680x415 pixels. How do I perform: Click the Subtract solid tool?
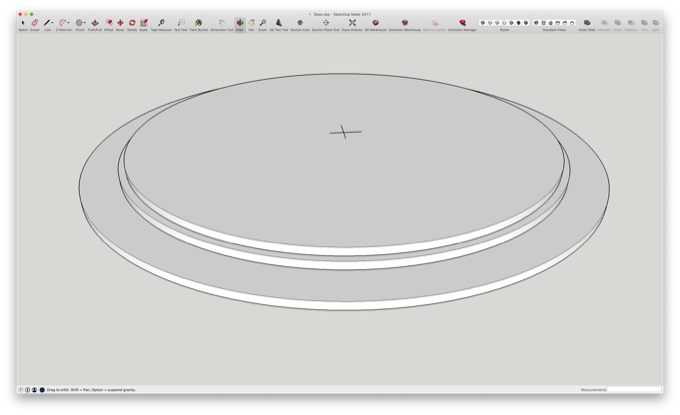(x=631, y=23)
